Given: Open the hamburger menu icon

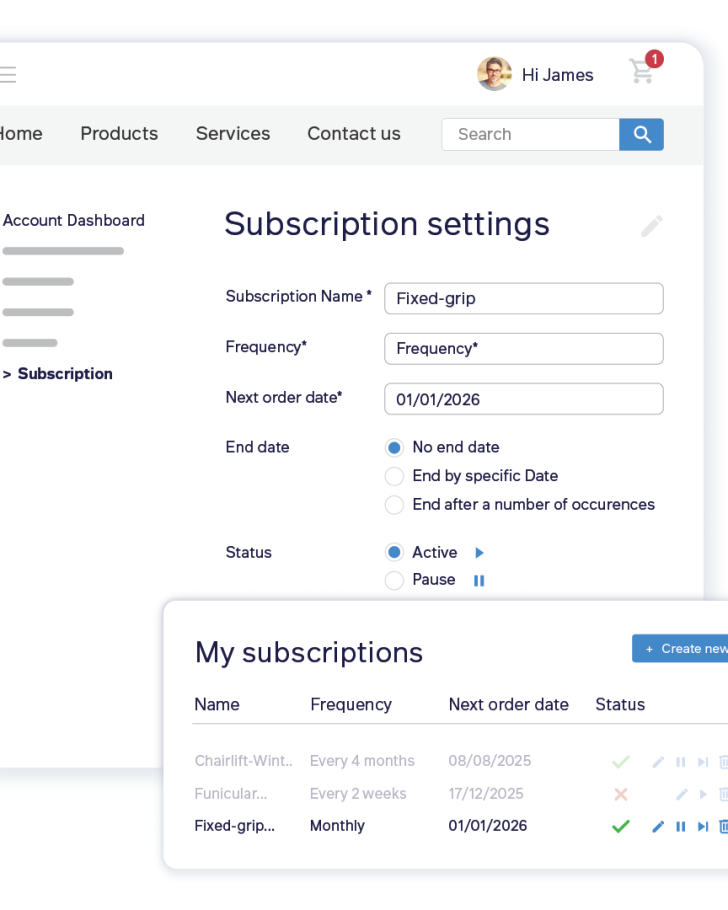Looking at the screenshot, I should [8, 75].
